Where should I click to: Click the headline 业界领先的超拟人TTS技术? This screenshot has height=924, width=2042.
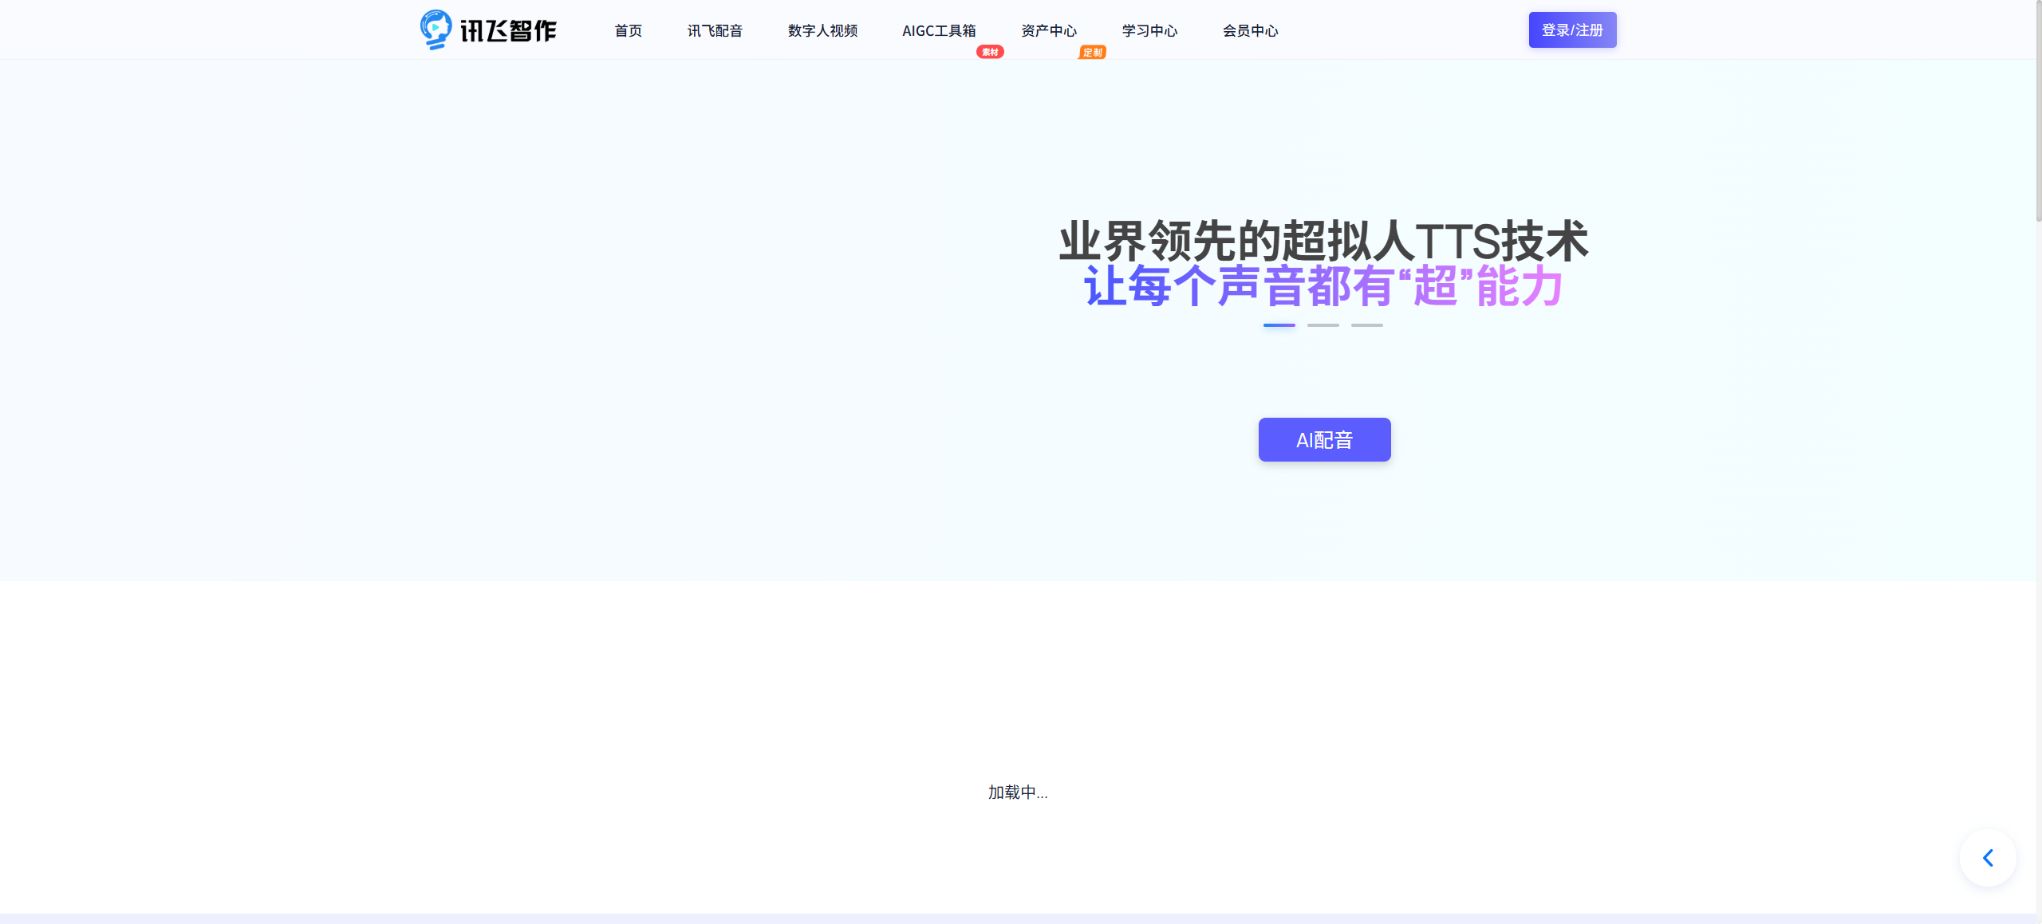coord(1323,241)
